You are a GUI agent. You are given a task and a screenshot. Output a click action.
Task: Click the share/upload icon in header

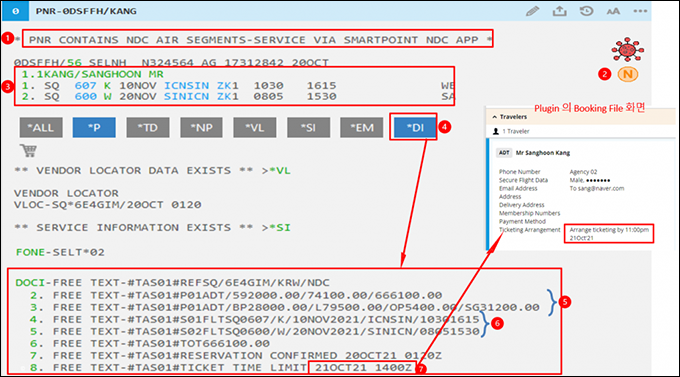coord(559,11)
